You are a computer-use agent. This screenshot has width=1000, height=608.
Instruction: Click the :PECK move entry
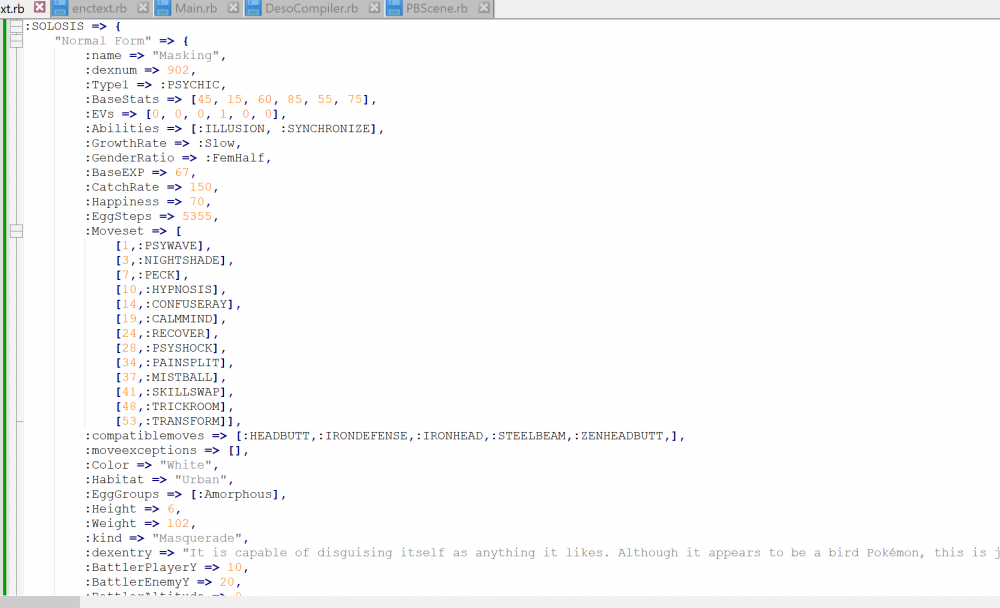pos(152,275)
